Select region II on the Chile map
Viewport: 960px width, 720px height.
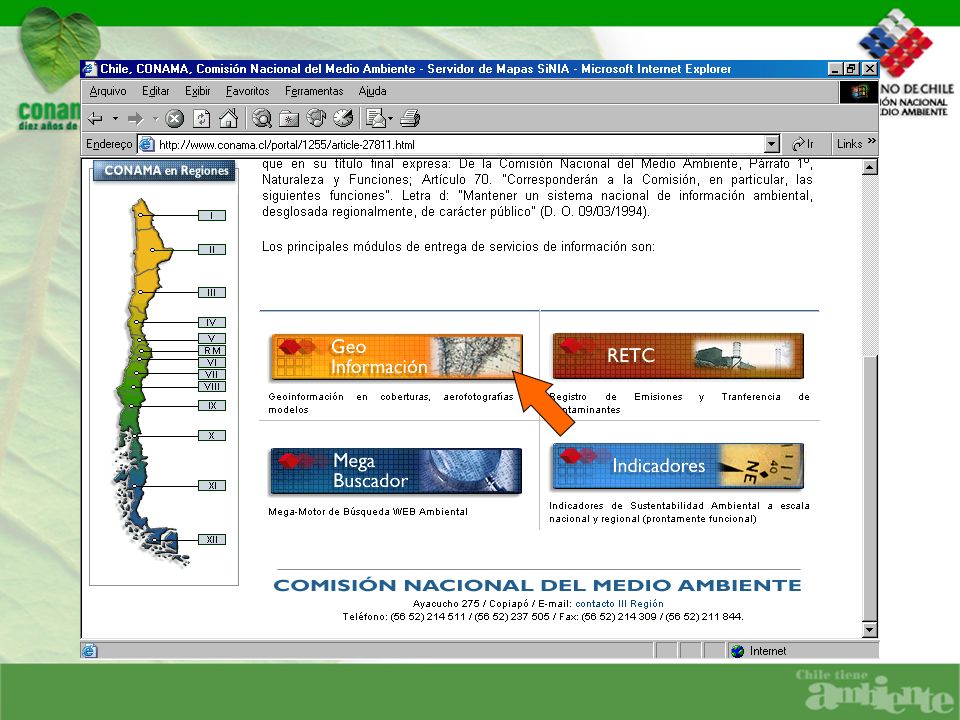coord(212,249)
